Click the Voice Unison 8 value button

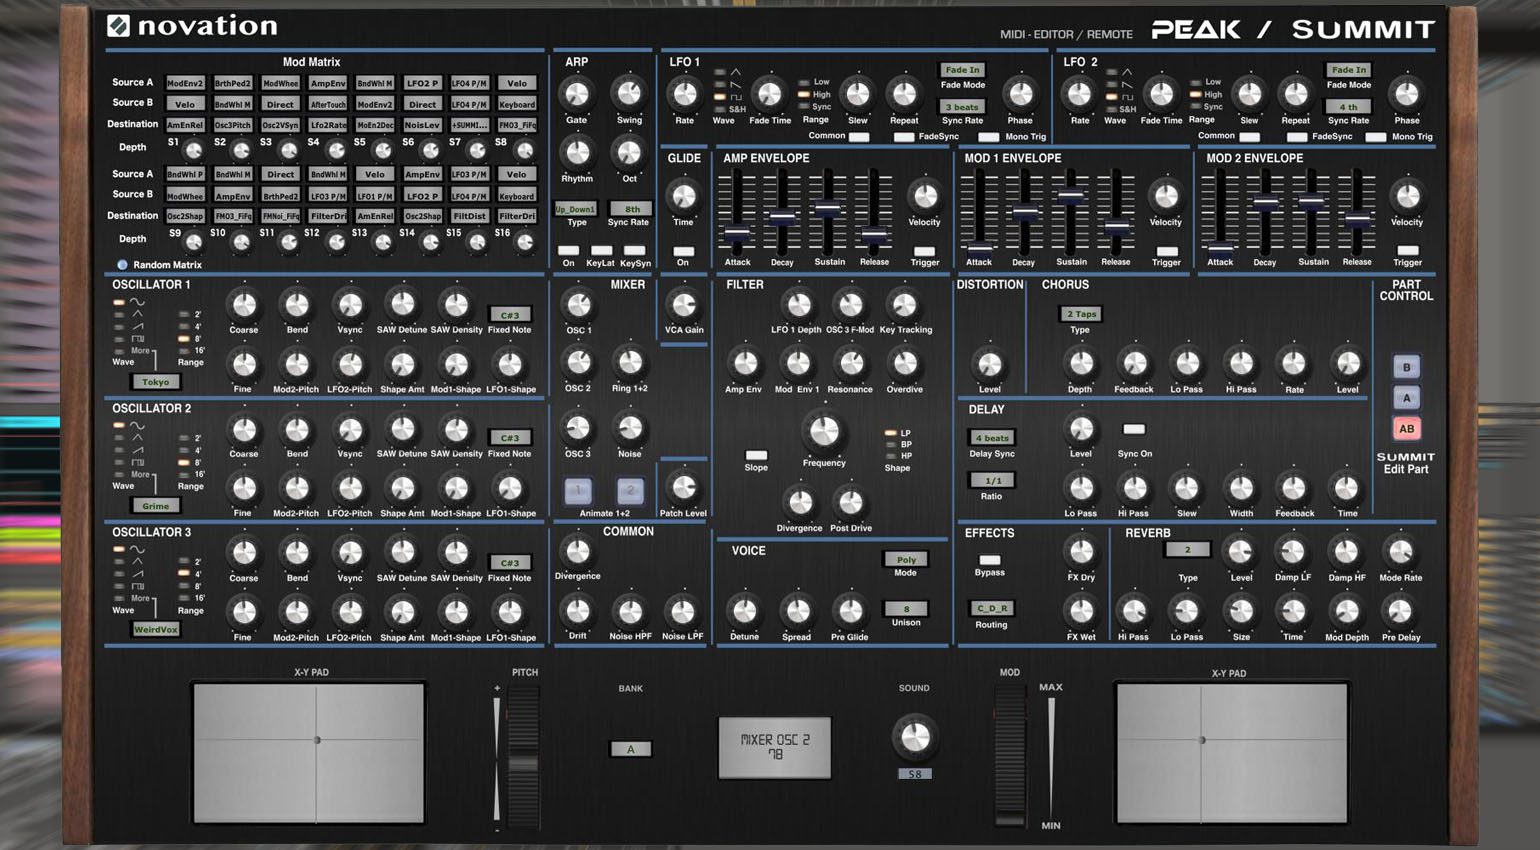pyautogui.click(x=906, y=608)
